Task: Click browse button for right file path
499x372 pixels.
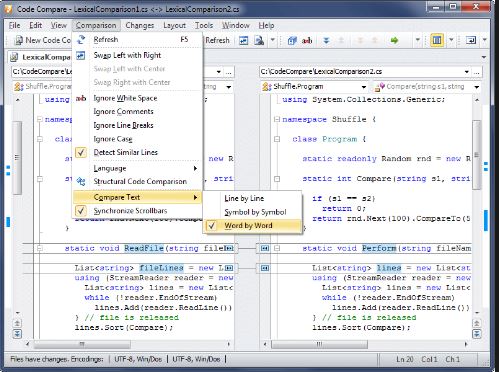Action: [477, 72]
